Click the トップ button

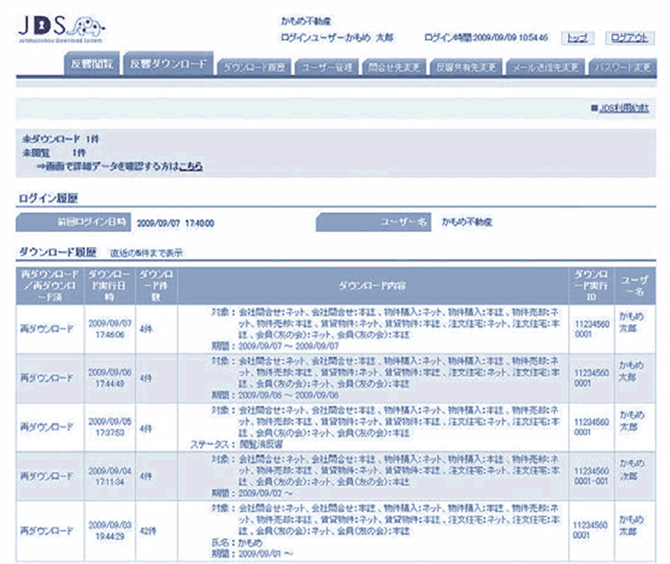[577, 38]
